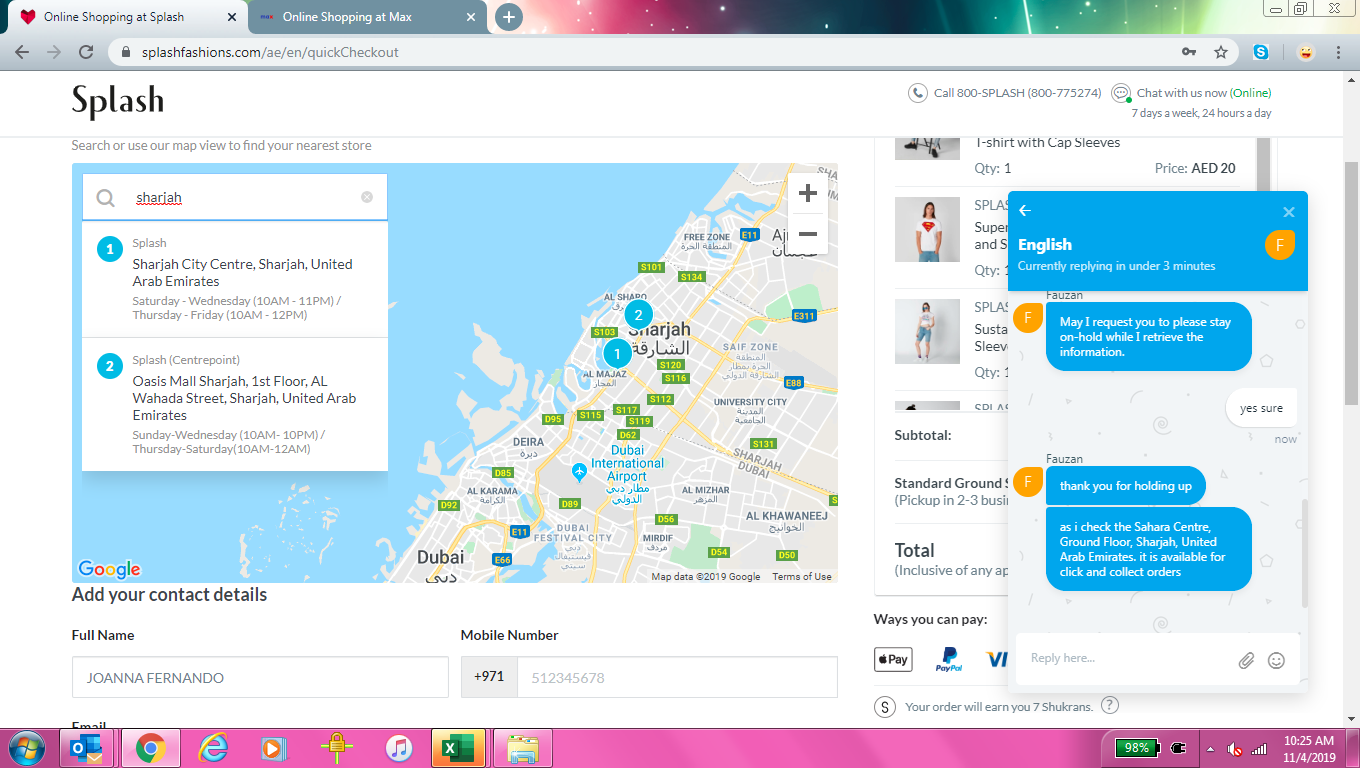Open a new browser tab
The image size is (1360, 768).
tap(509, 17)
